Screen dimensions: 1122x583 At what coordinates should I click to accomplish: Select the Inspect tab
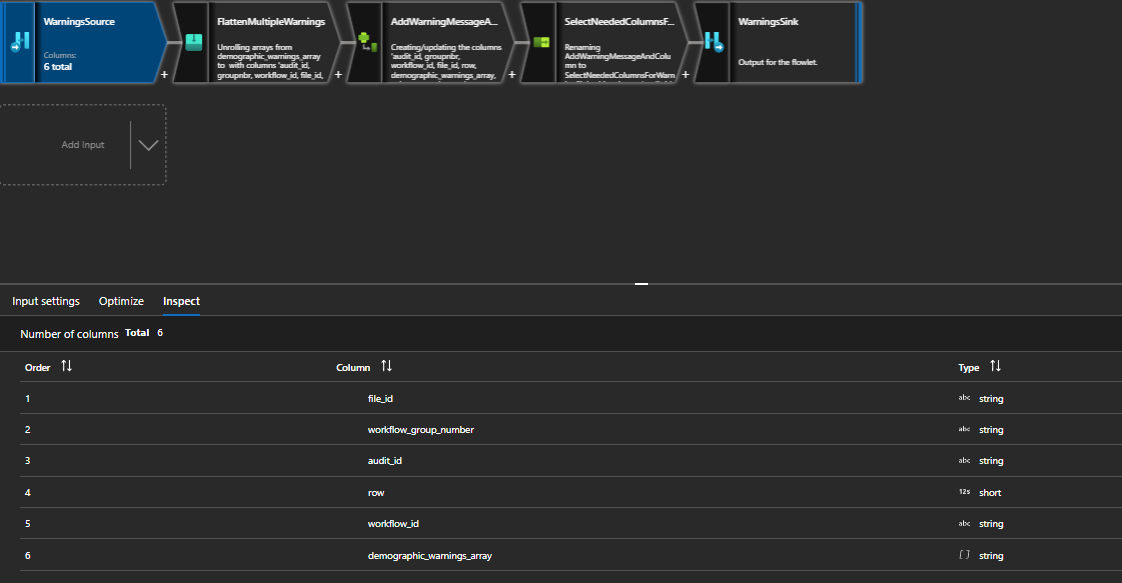[x=181, y=301]
